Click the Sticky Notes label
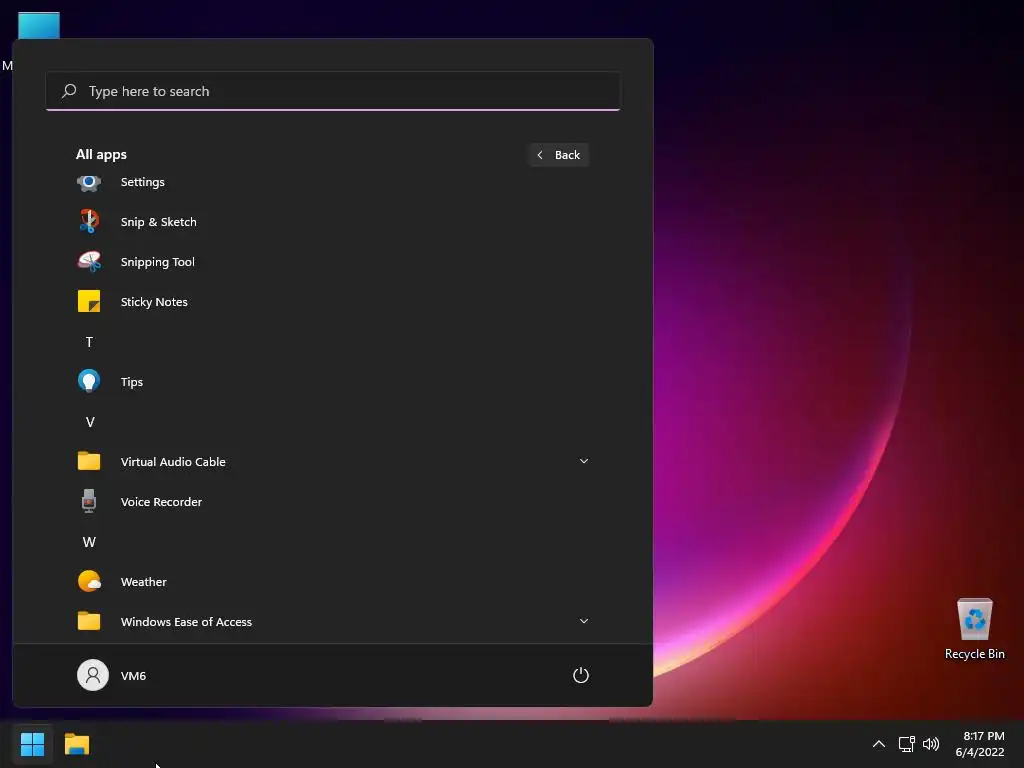Screen dimensions: 1024x768 [x=154, y=302]
